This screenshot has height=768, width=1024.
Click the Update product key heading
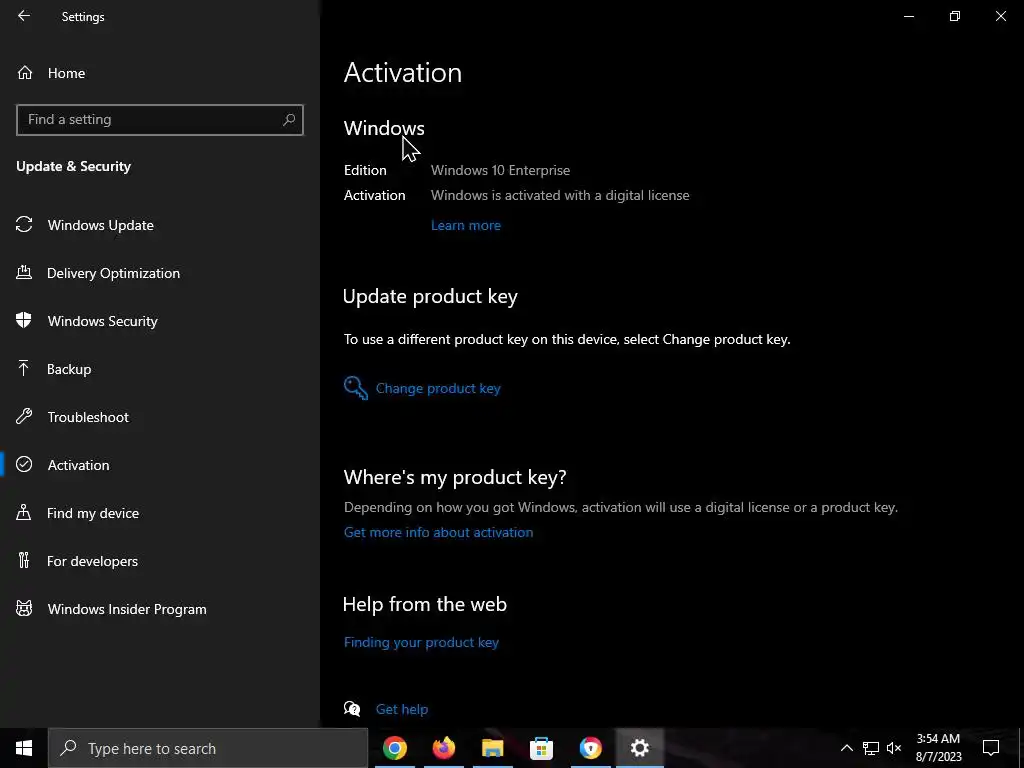pyautogui.click(x=430, y=296)
